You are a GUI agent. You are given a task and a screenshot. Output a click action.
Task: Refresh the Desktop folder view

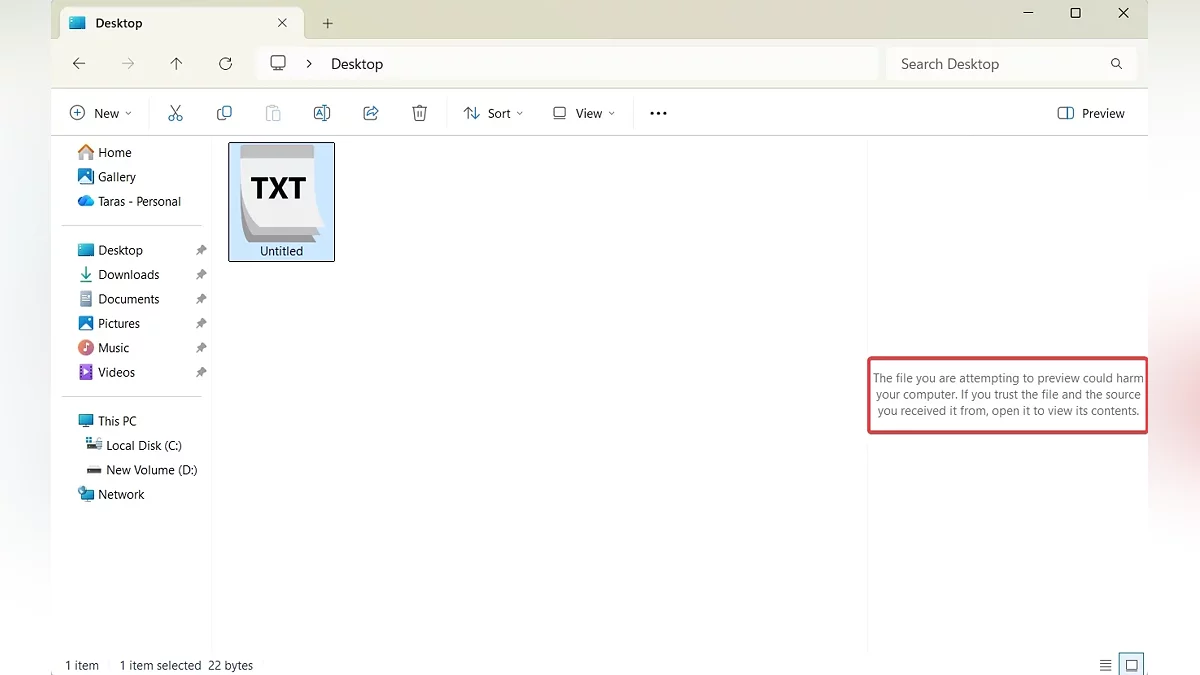tap(225, 64)
